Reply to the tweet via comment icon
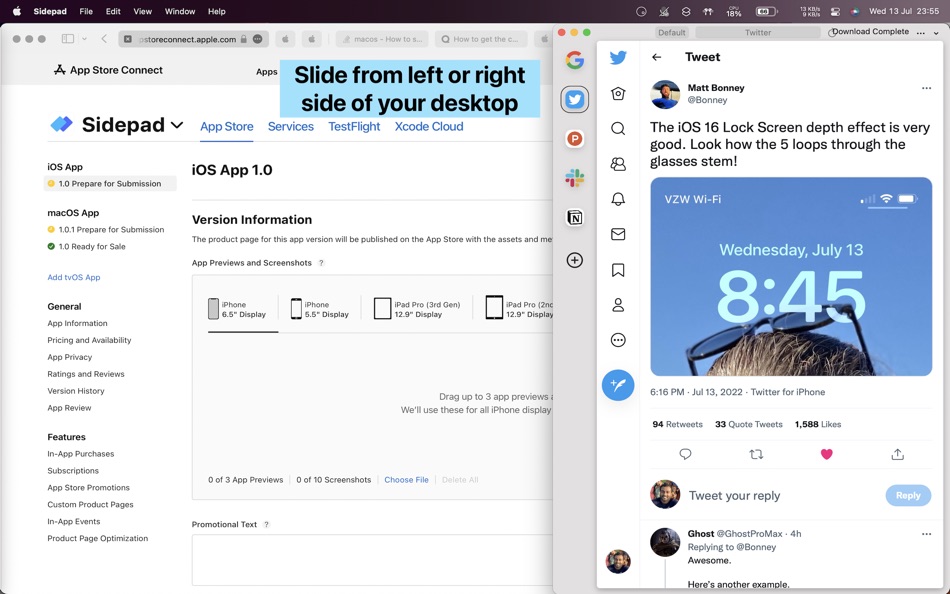This screenshot has width=950, height=594. 685,454
